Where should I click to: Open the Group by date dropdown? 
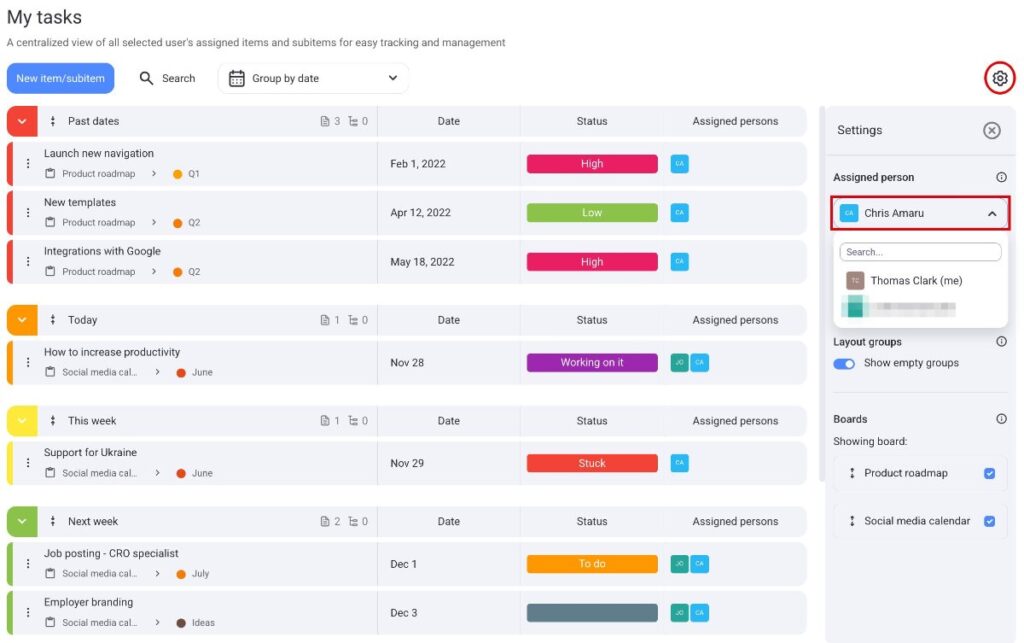pyautogui.click(x=313, y=78)
